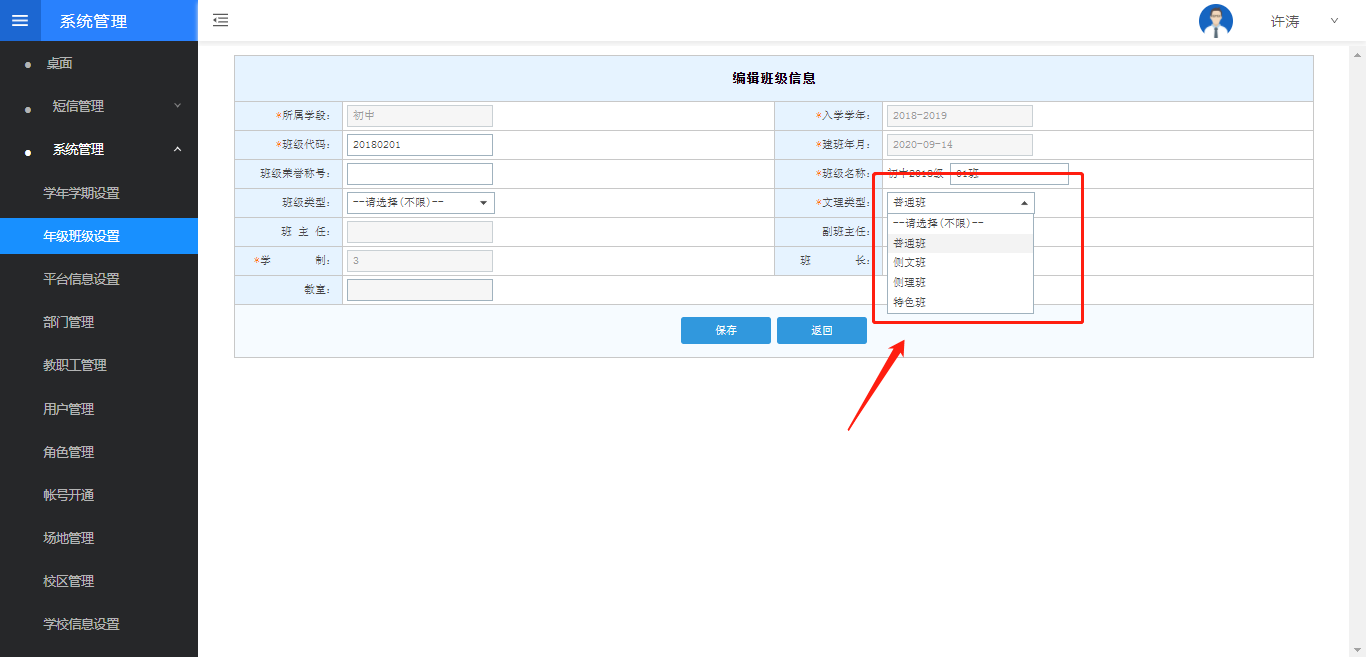Open the 班级类型 dropdown
Image resolution: width=1366 pixels, height=657 pixels.
pos(420,203)
